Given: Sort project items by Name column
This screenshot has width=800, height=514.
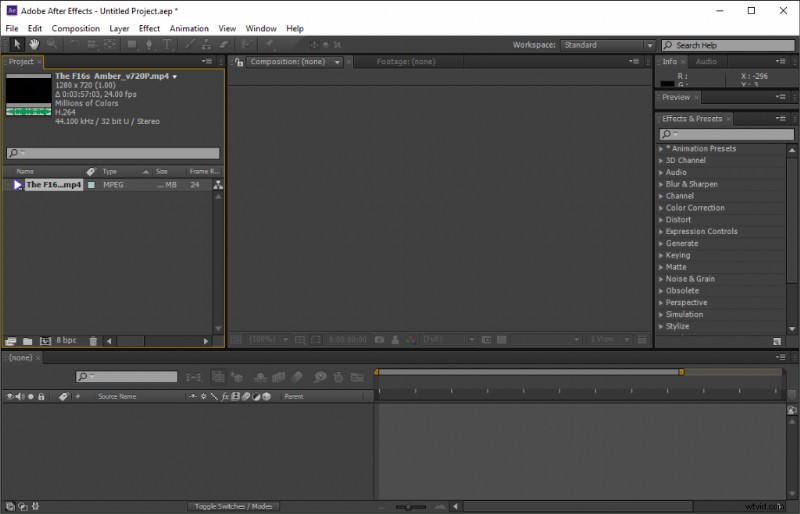Looking at the screenshot, I should point(25,172).
